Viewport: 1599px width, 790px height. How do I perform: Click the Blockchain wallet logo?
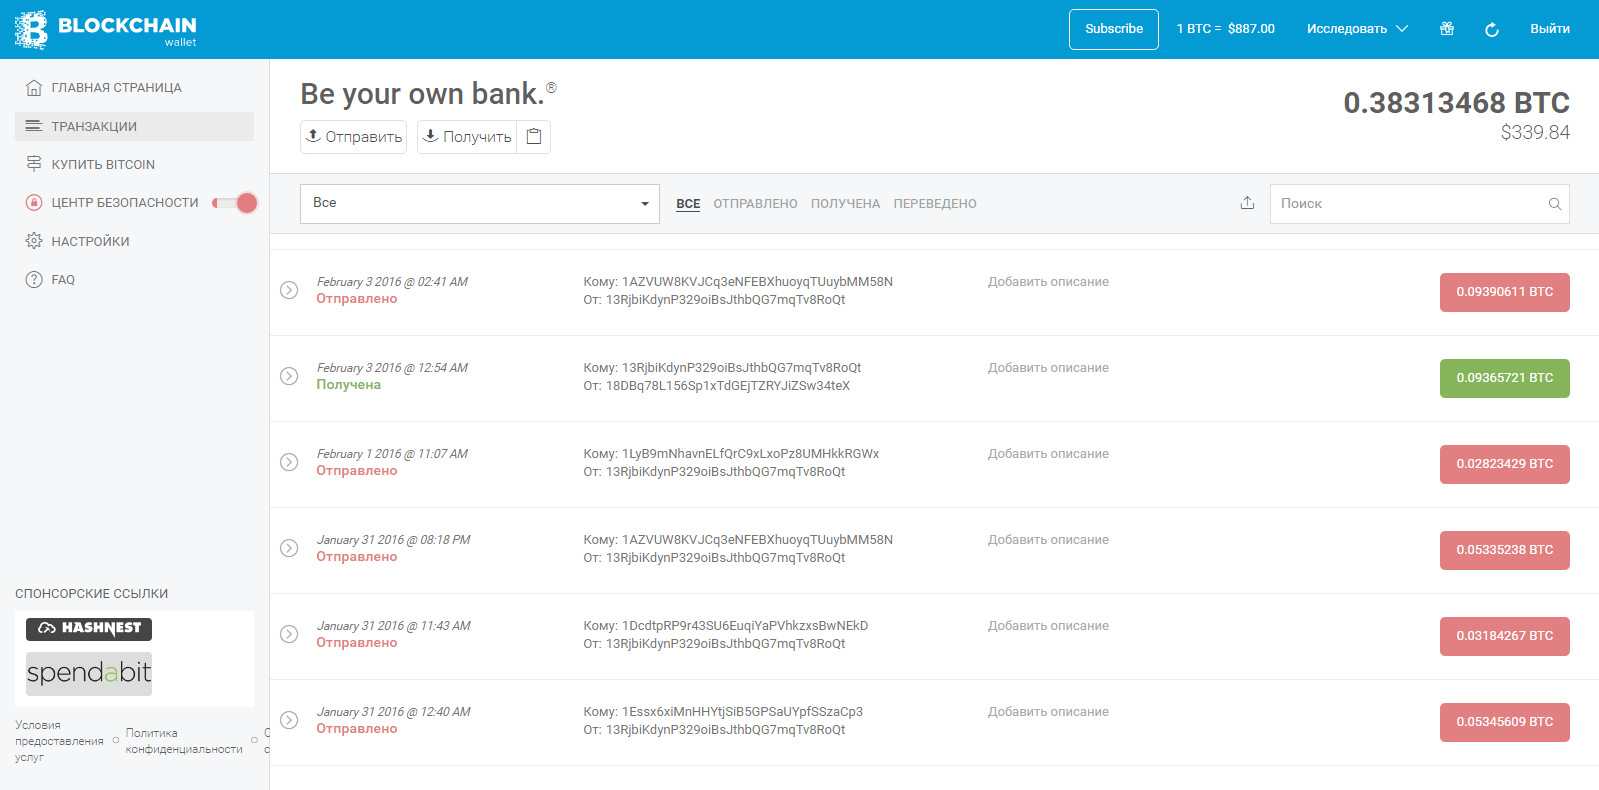[105, 29]
